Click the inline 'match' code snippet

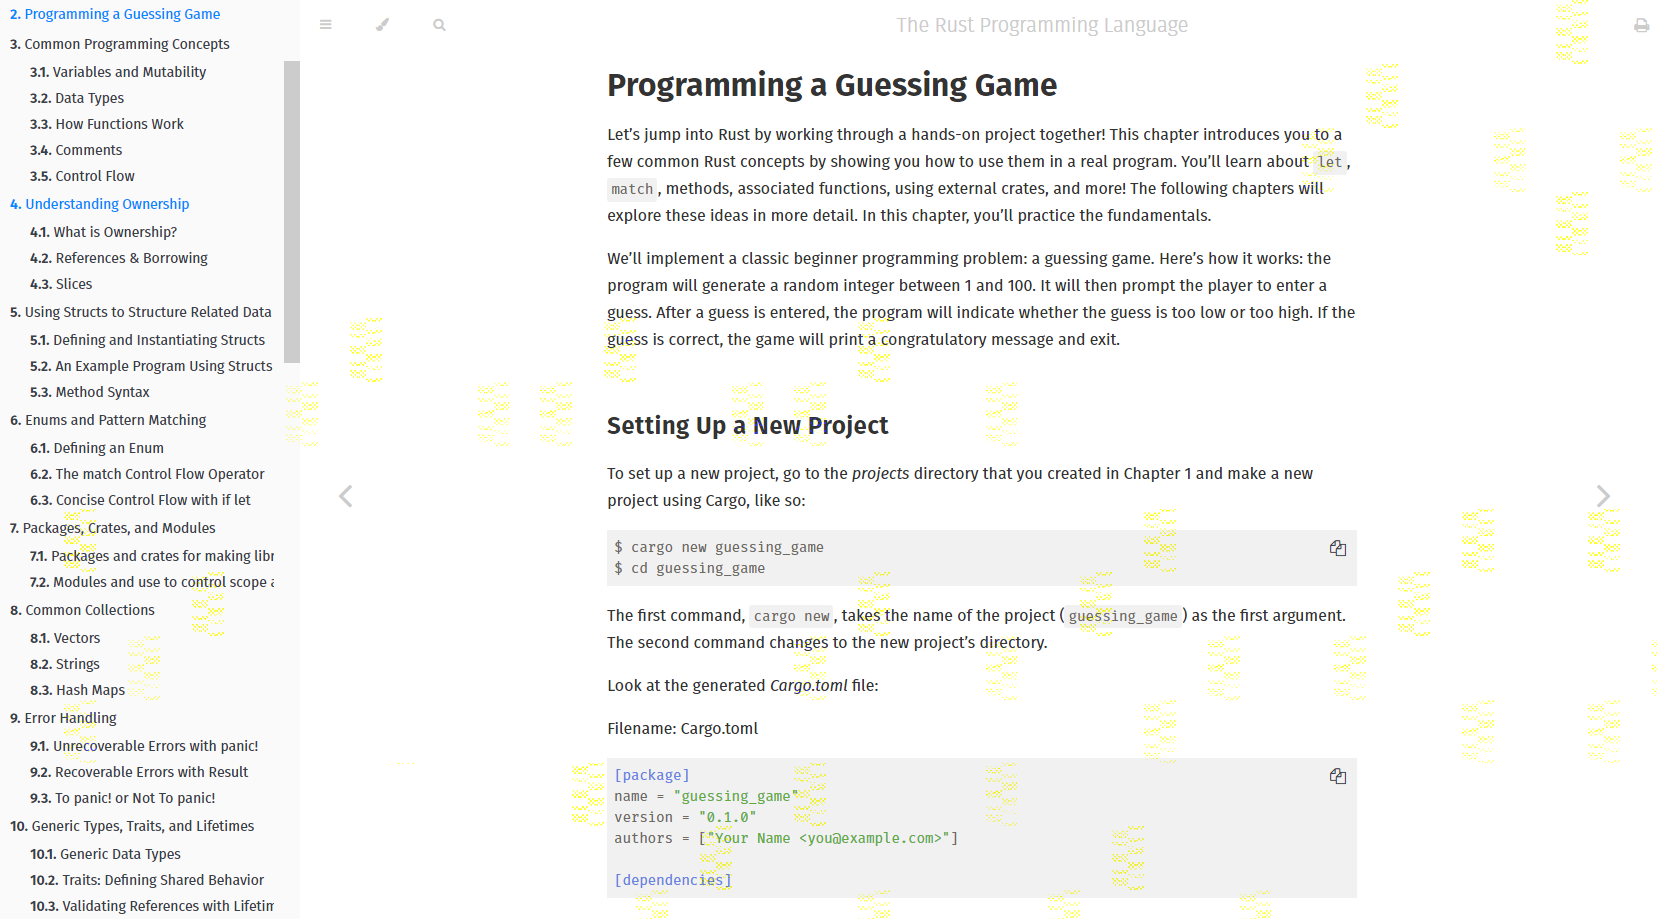coord(632,189)
